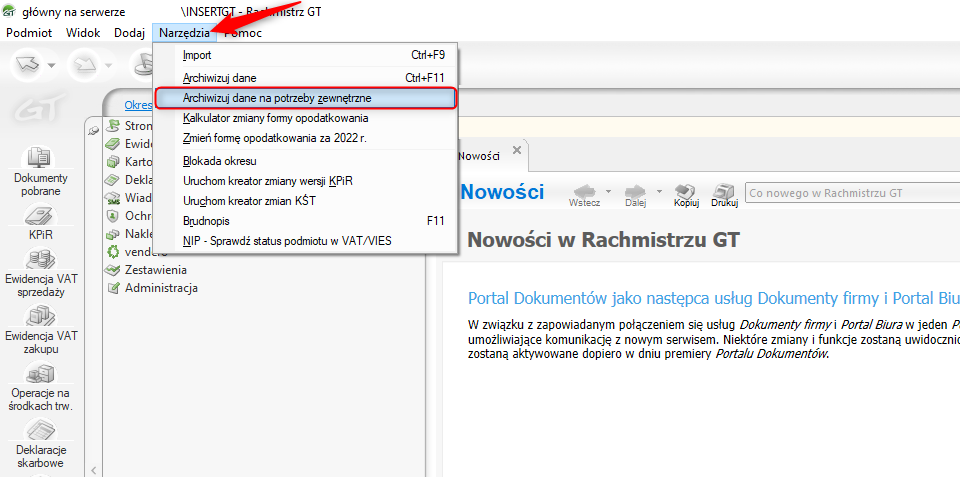Viewport: 960px width, 477px height.
Task: Open the Wstecz dropdown arrow
Action: click(608, 191)
